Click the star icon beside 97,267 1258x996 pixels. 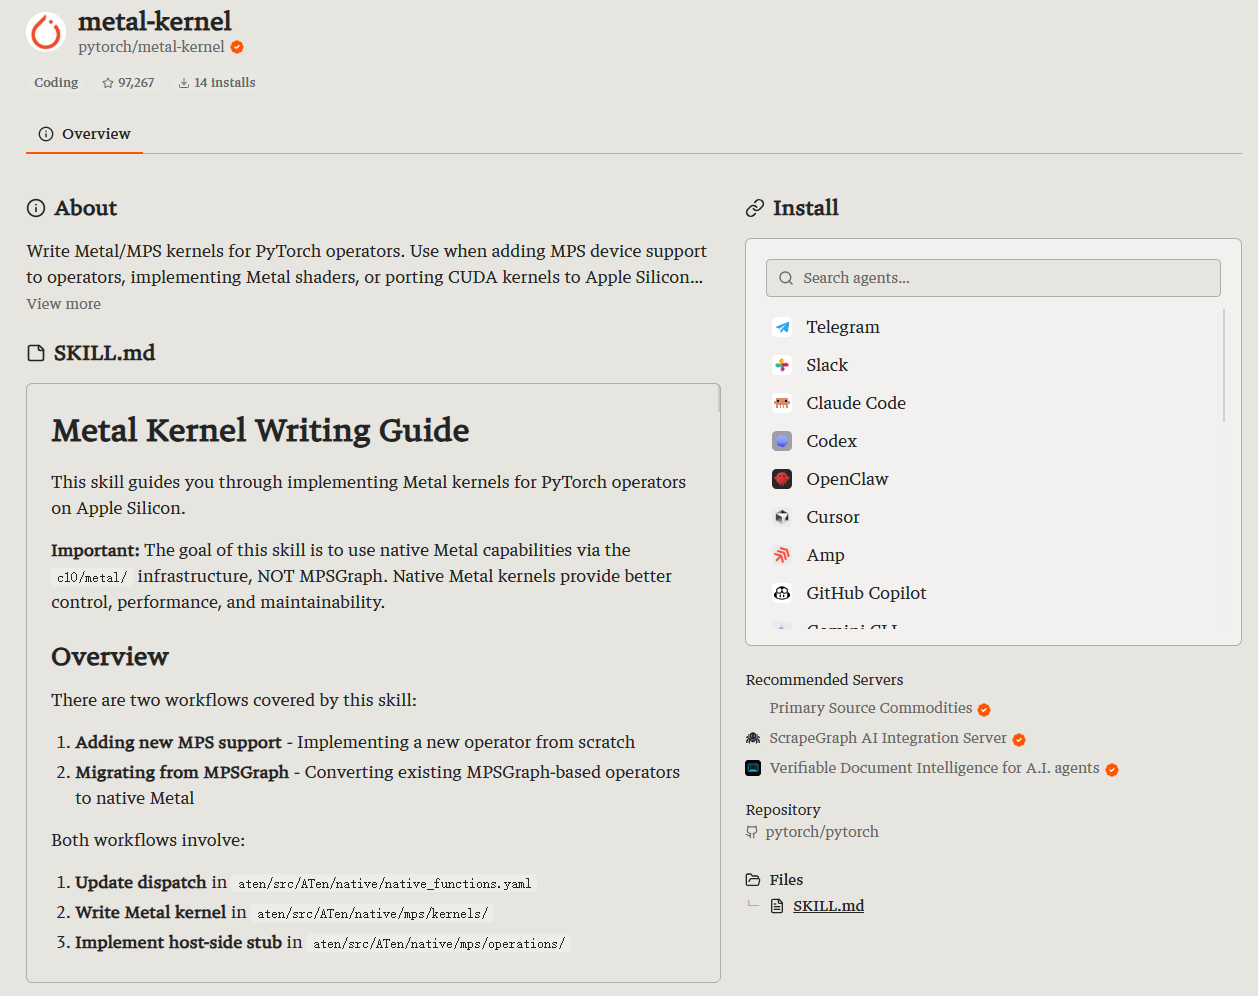108,83
